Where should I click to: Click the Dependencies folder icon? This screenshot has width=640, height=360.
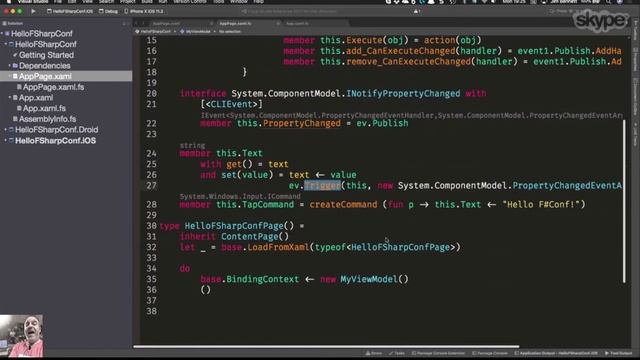(15, 65)
